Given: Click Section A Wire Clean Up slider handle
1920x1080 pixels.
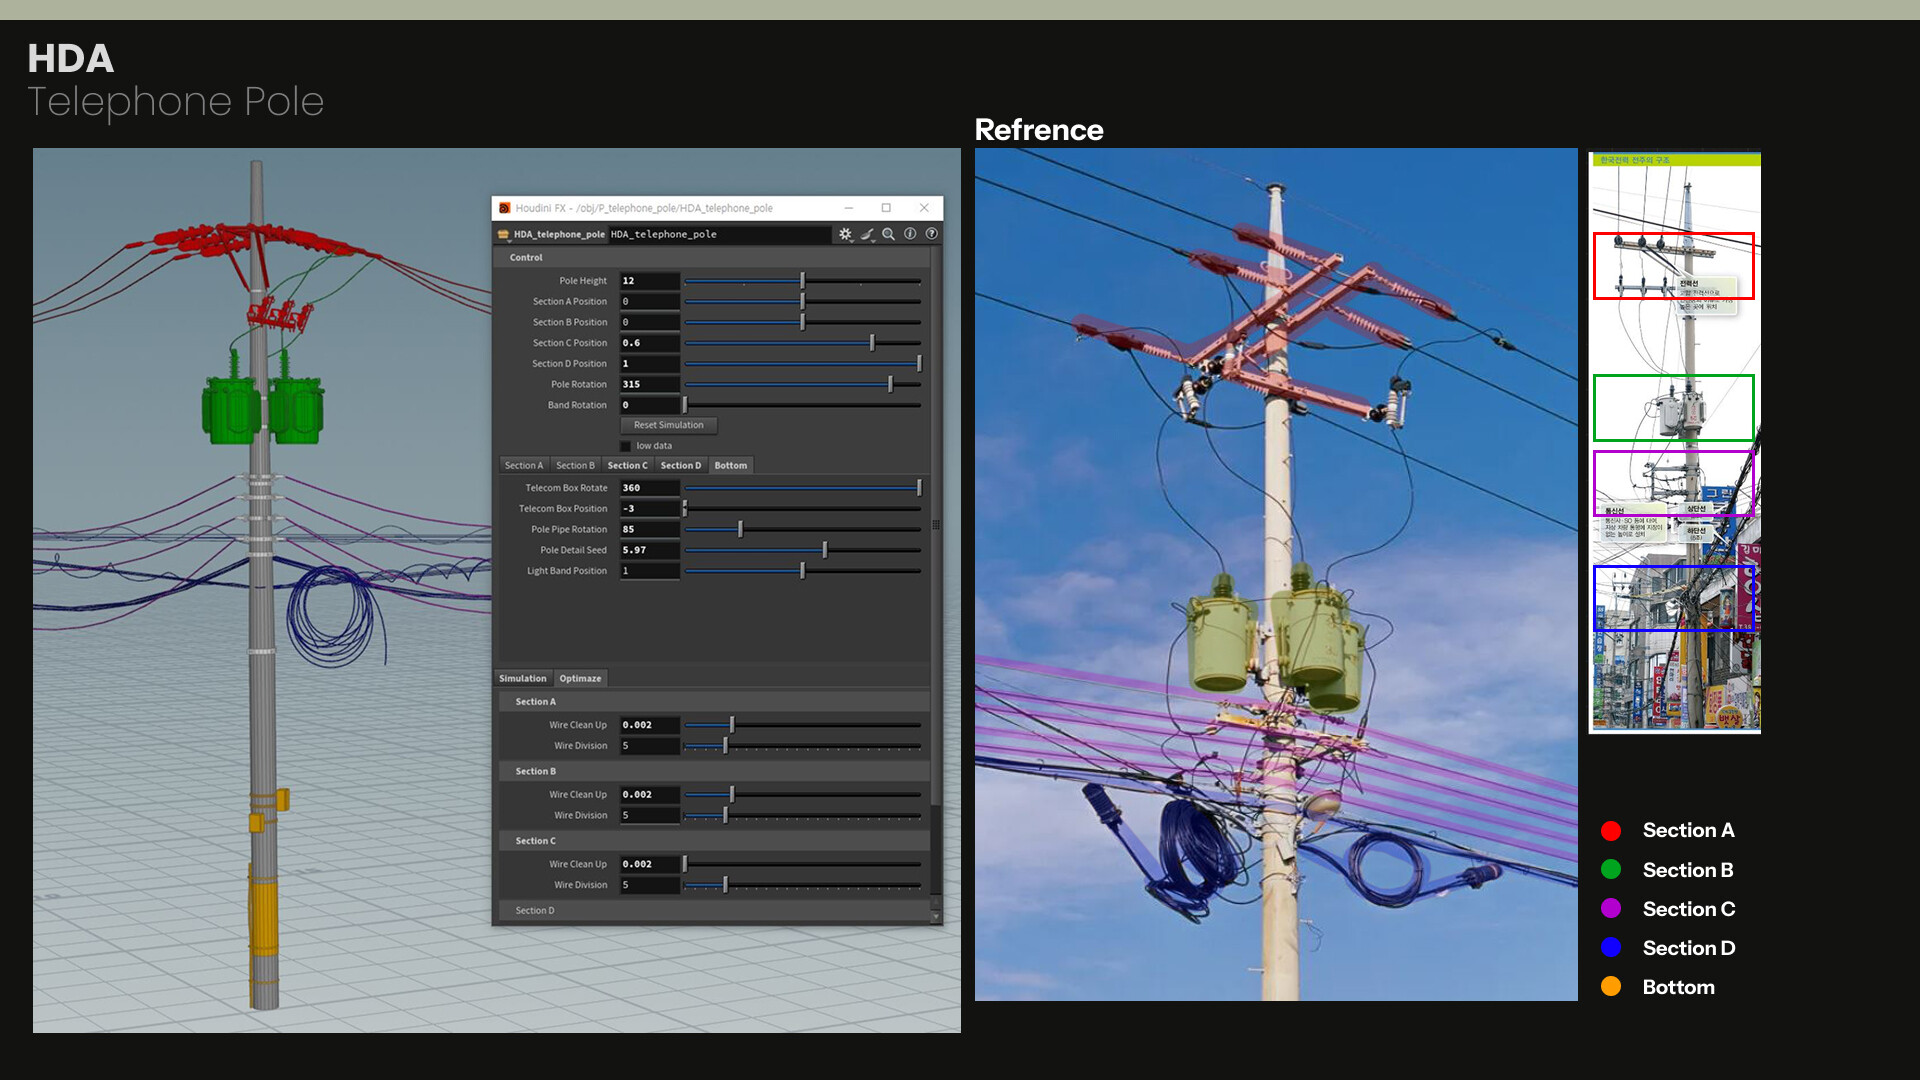Looking at the screenshot, I should (x=732, y=725).
